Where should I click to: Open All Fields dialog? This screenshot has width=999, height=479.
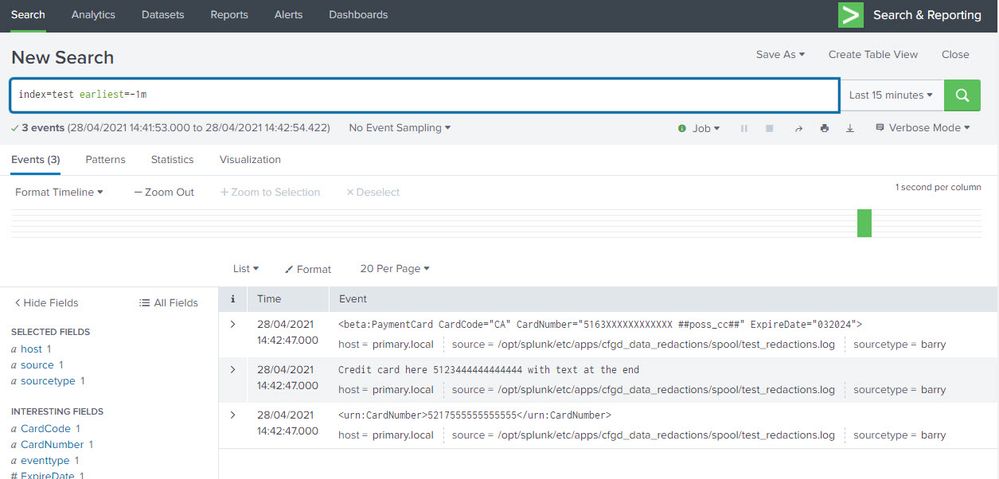168,303
